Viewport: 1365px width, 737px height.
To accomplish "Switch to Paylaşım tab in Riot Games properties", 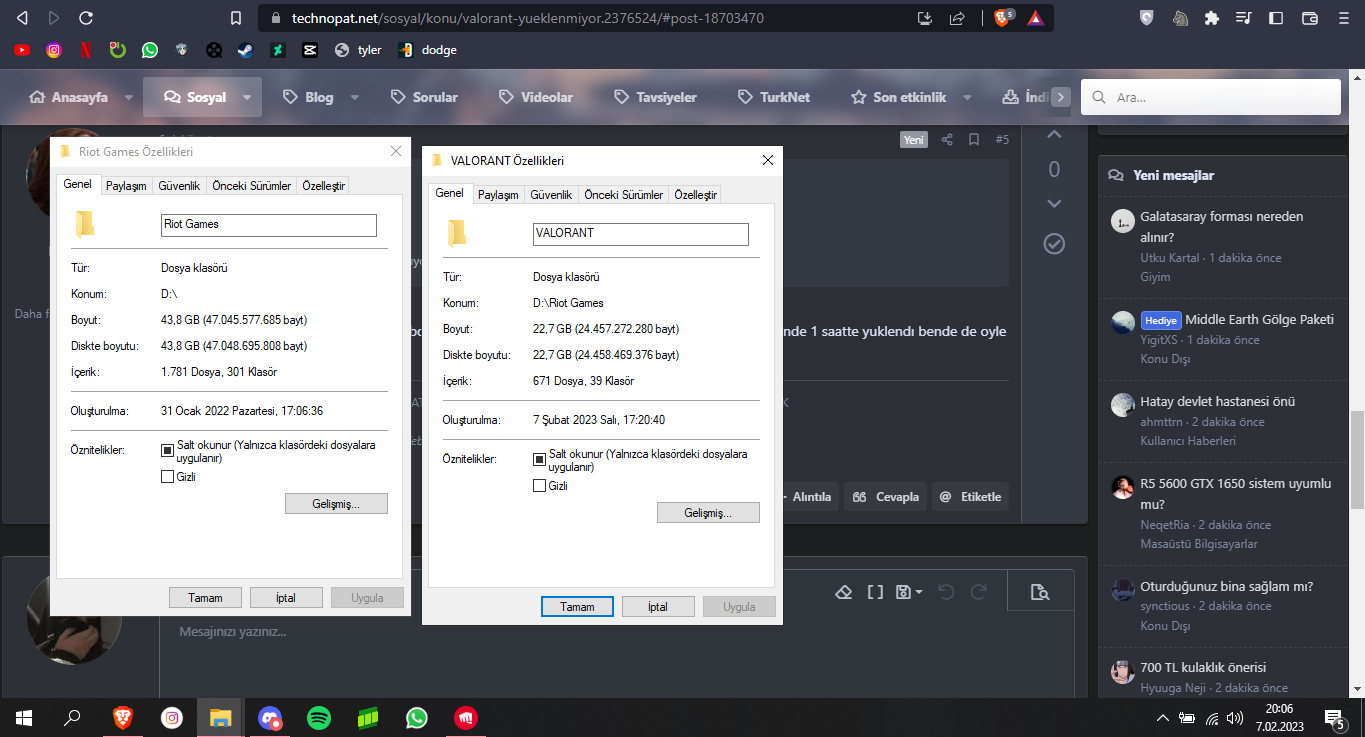I will pyautogui.click(x=127, y=186).
